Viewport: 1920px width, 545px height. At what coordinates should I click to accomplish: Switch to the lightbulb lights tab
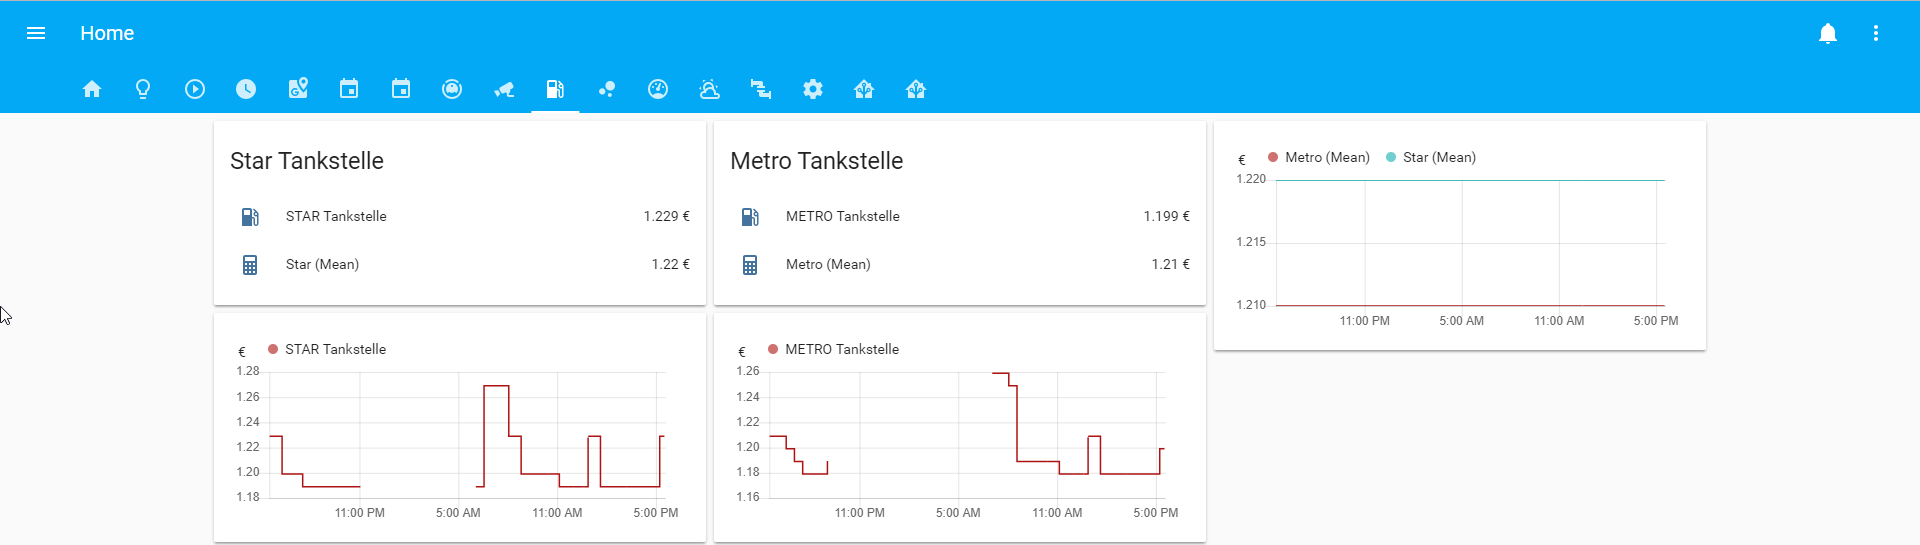point(143,89)
